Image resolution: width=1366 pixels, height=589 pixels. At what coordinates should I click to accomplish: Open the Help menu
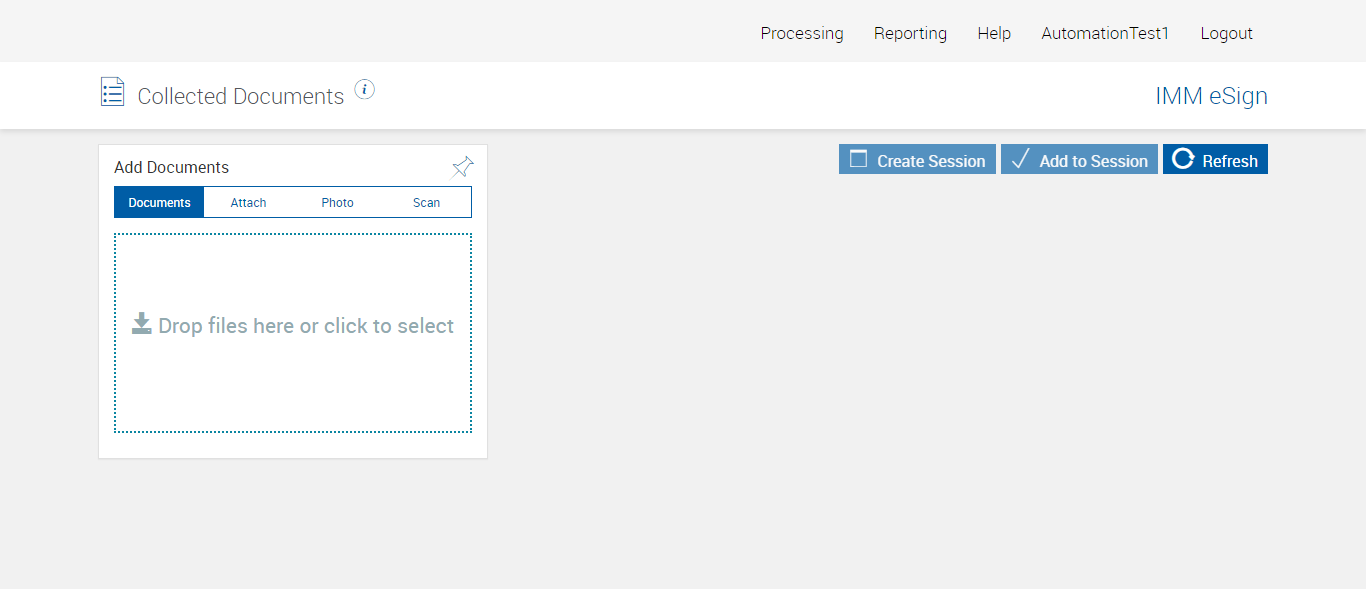(x=994, y=33)
